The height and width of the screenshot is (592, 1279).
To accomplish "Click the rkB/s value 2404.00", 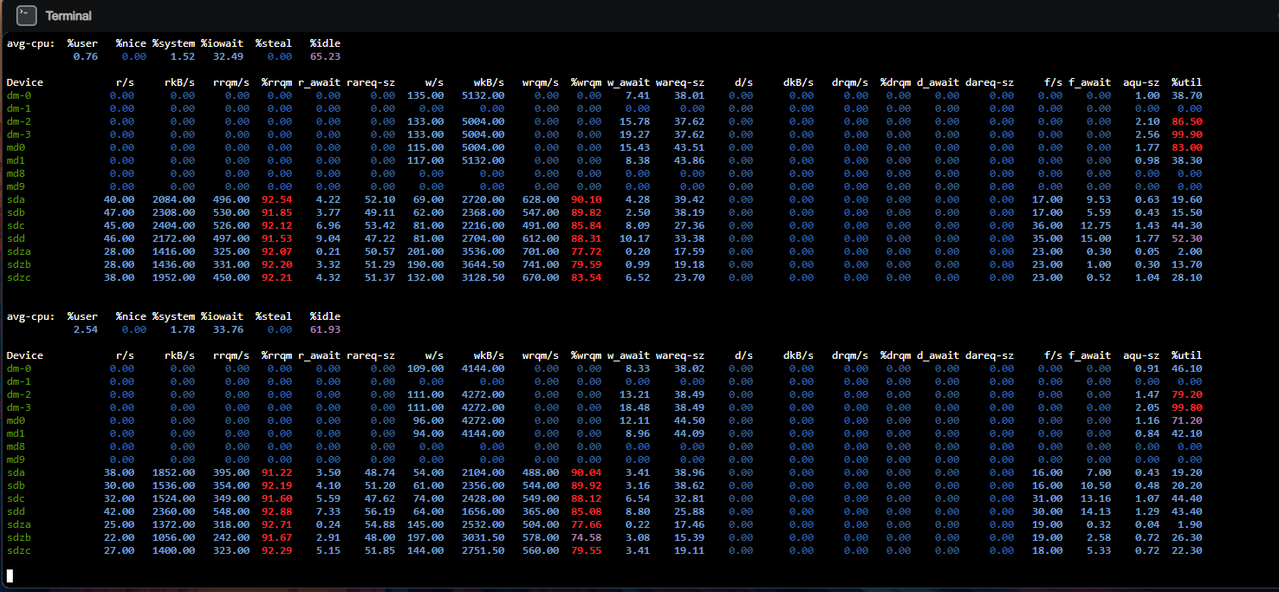I will pos(175,226).
